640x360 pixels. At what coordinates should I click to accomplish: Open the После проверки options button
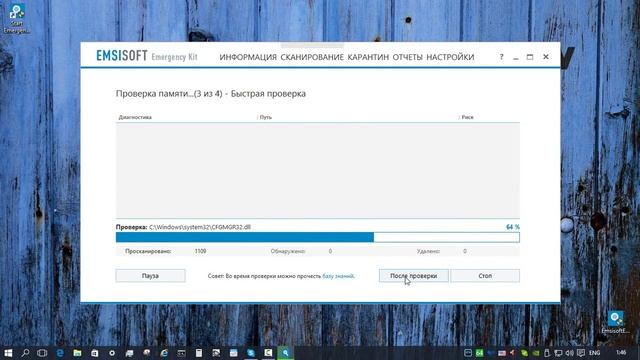[x=413, y=276]
